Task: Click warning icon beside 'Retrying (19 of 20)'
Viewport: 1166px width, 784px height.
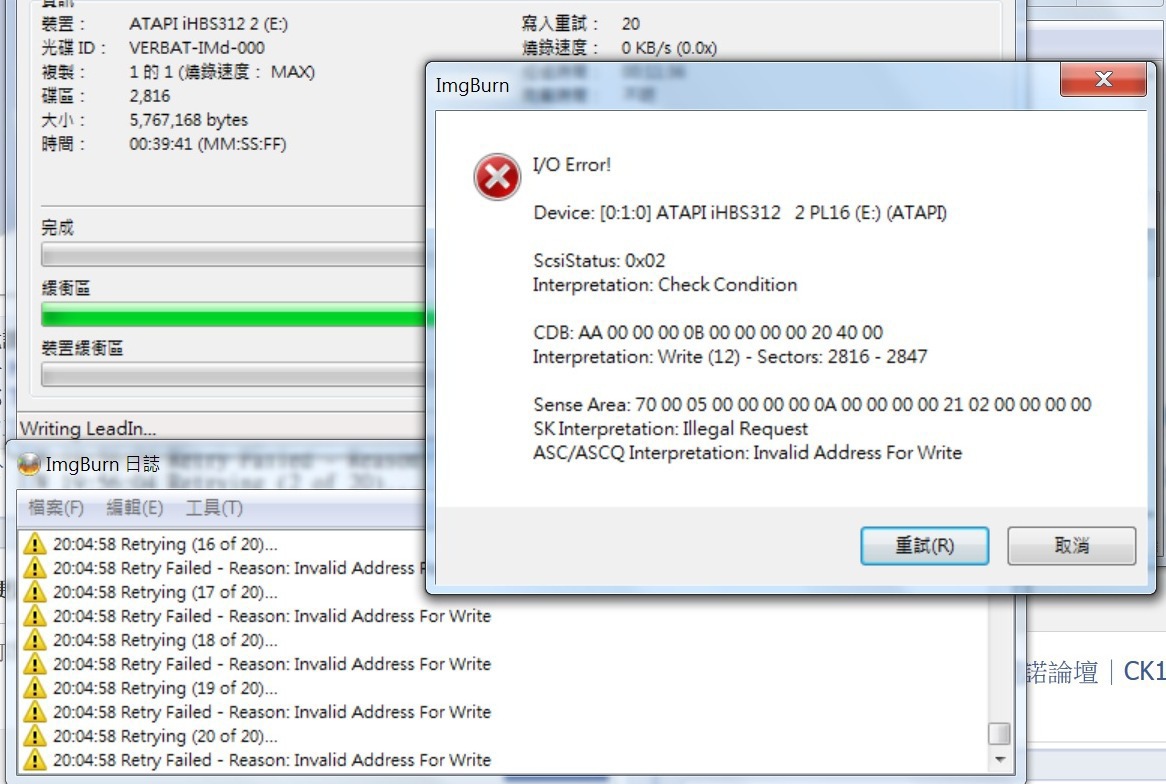Action: pos(34,688)
